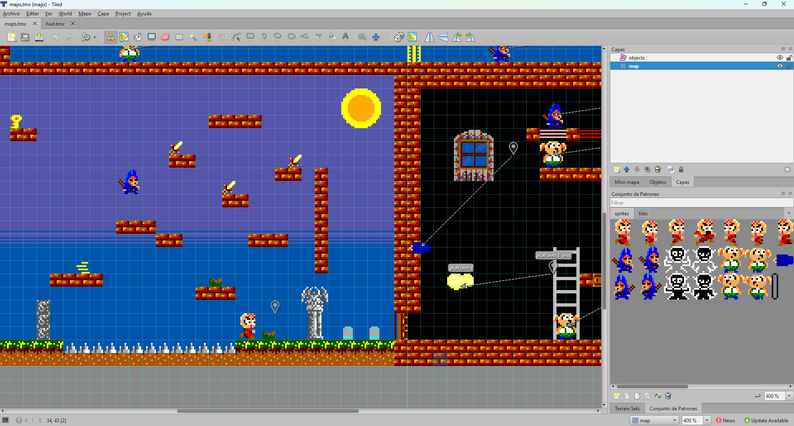Toggle lock on objects layer
The image size is (794, 426).
point(789,58)
